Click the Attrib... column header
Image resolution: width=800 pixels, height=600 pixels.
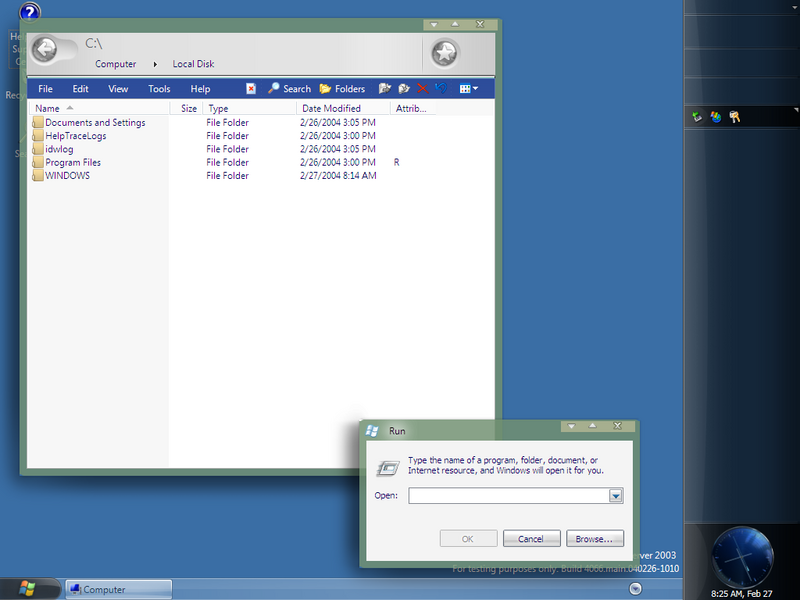413,108
